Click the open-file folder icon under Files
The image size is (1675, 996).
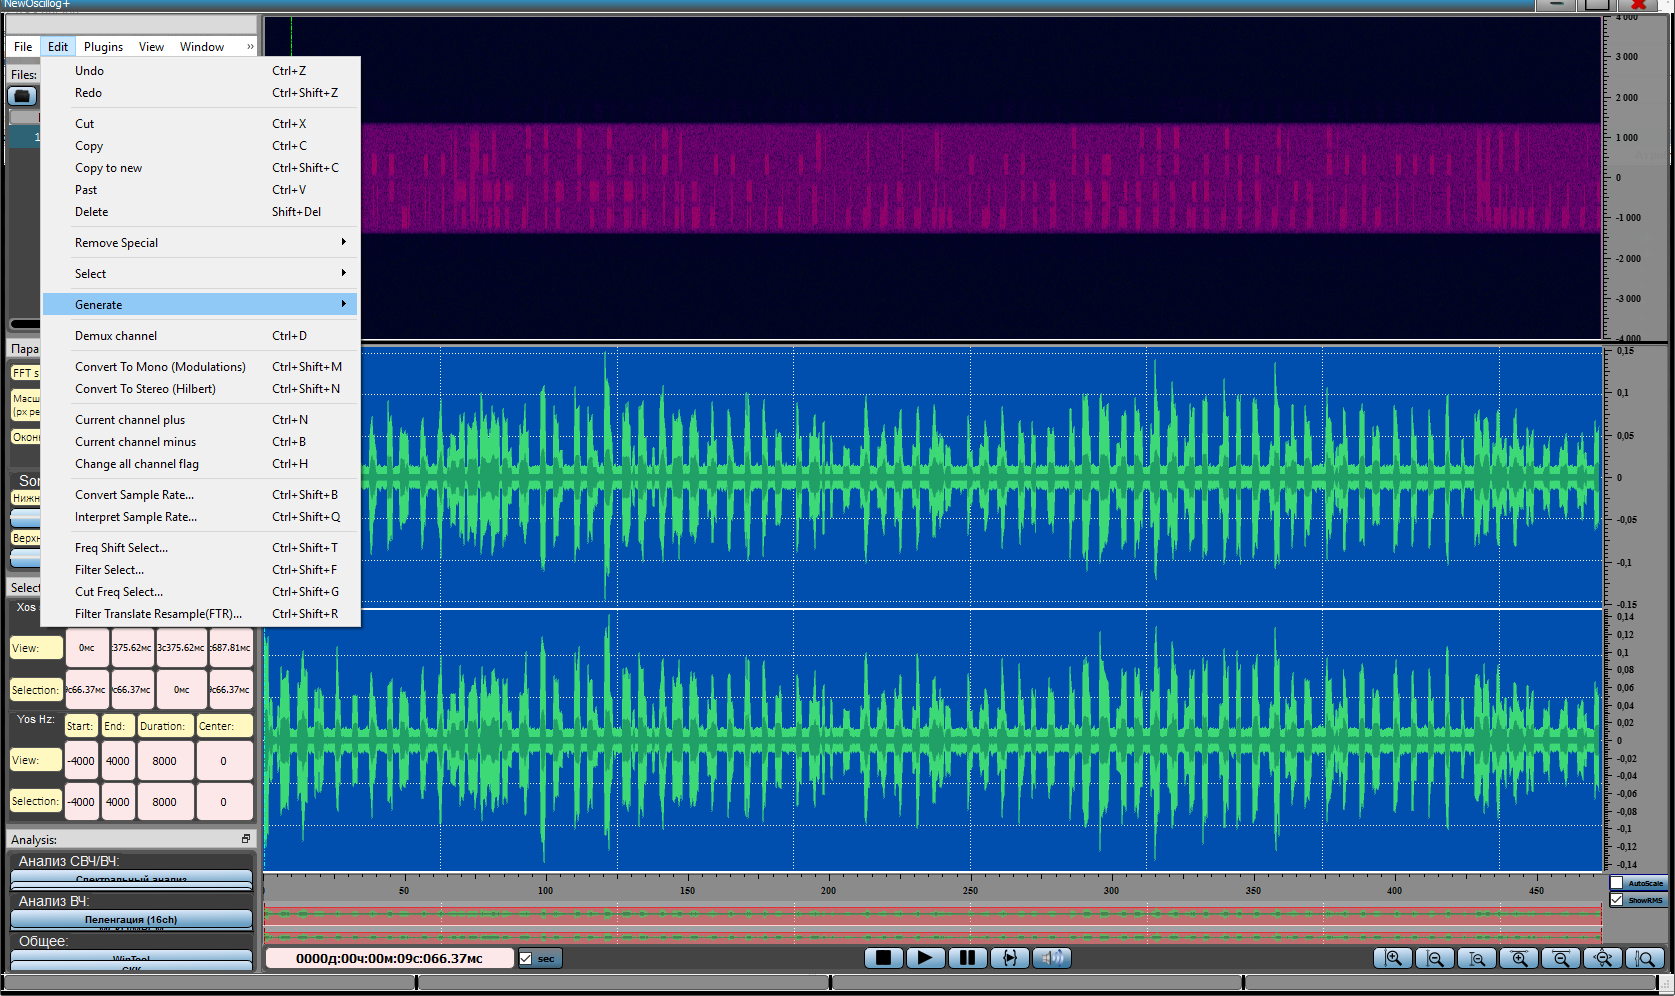tap(22, 96)
